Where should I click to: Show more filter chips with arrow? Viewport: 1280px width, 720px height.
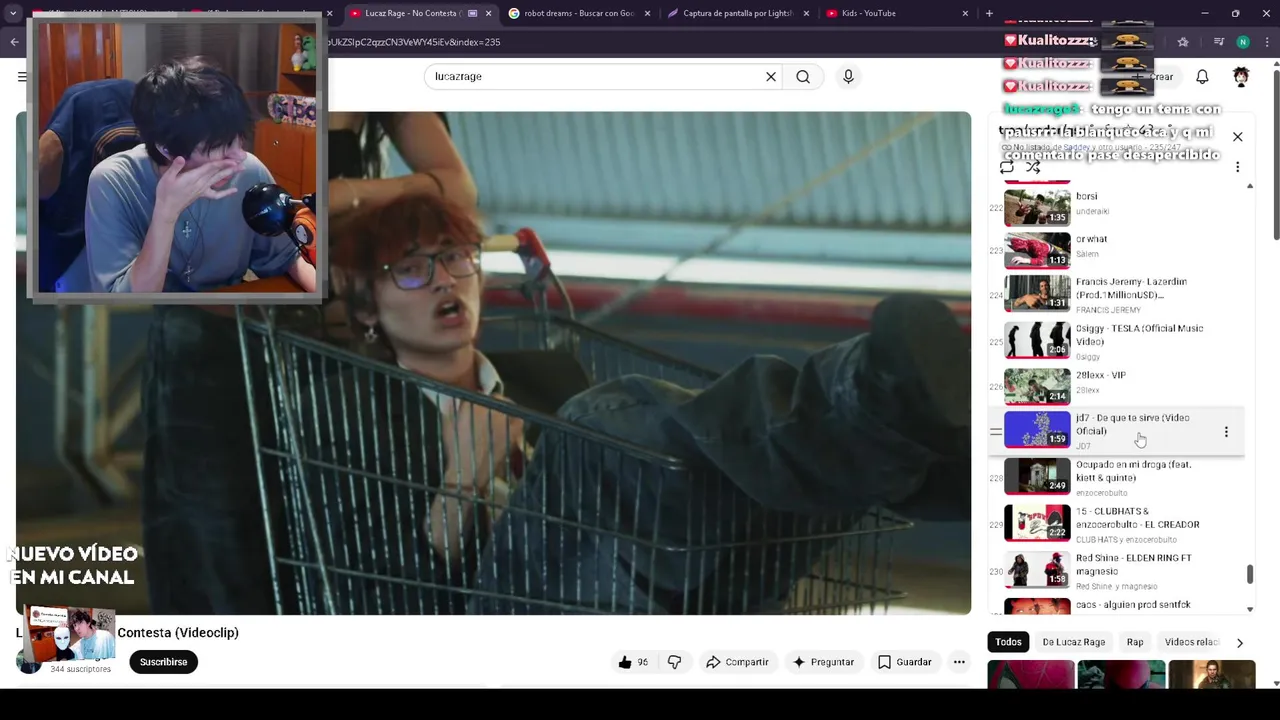(1240, 642)
